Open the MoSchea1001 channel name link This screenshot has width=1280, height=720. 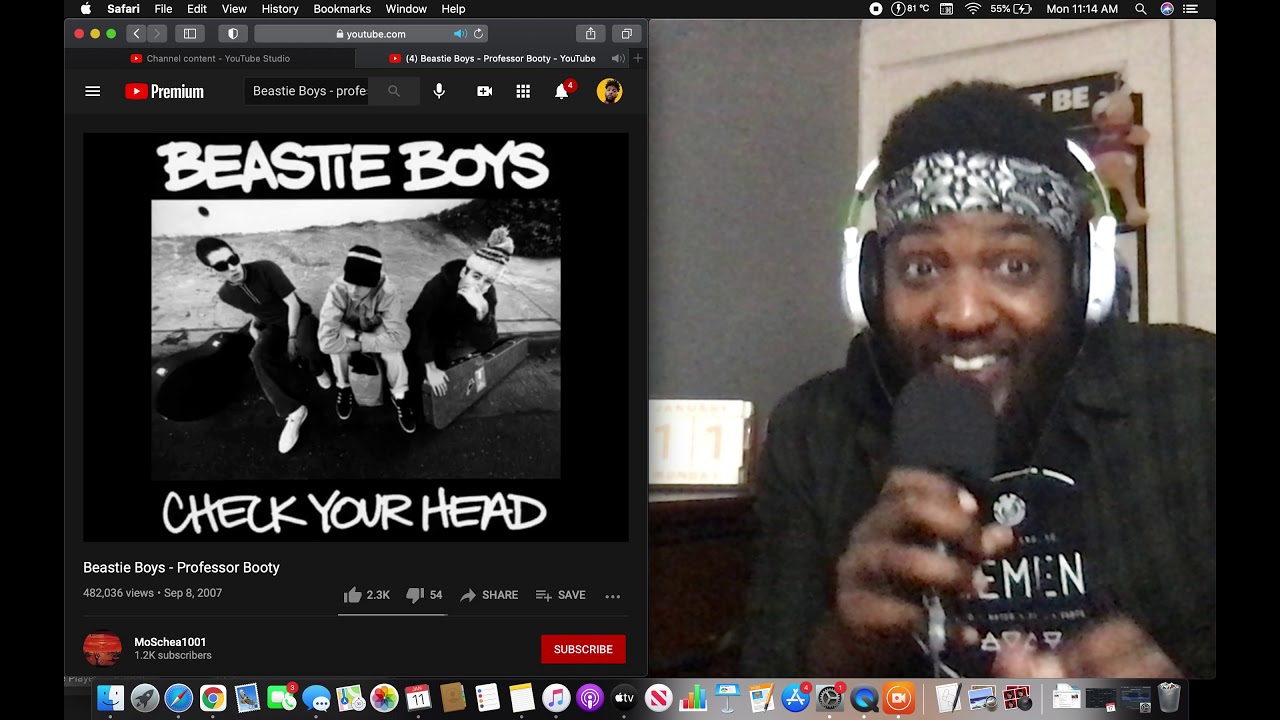pos(170,642)
